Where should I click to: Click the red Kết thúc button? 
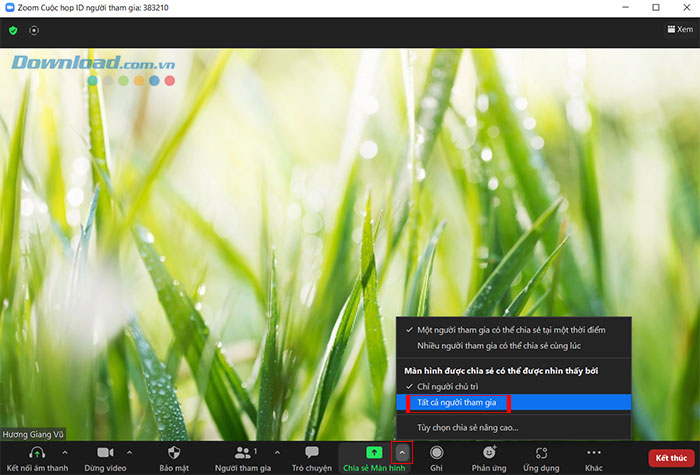point(670,457)
